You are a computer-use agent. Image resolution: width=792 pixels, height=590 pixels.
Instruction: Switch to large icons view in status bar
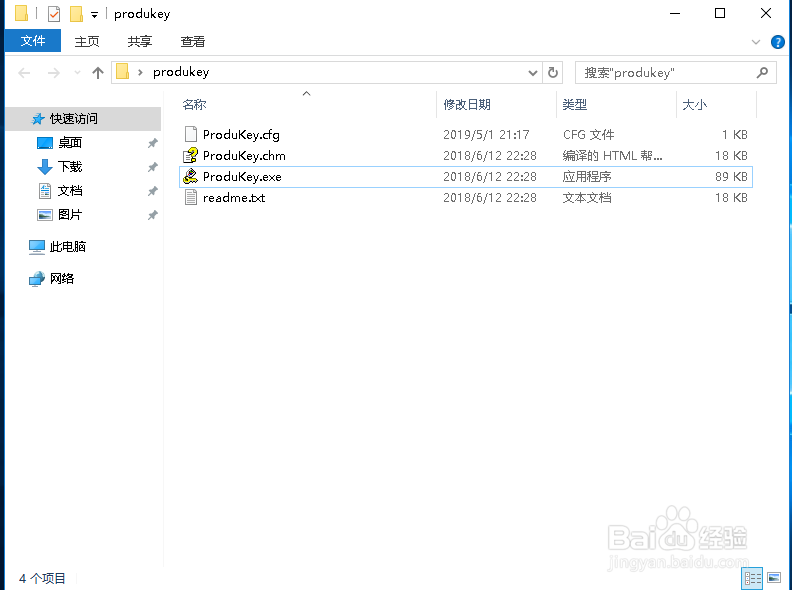click(x=774, y=578)
